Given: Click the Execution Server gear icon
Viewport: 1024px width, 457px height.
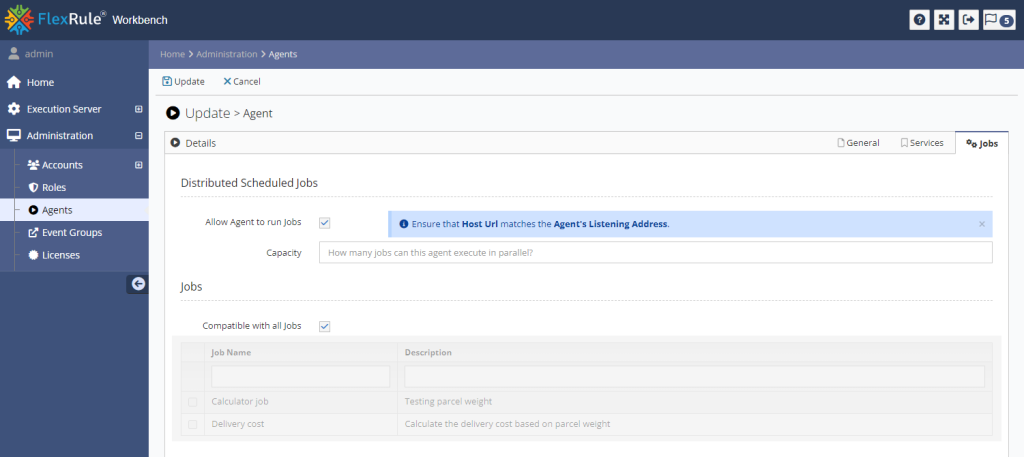Looking at the screenshot, I should pyautogui.click(x=14, y=109).
